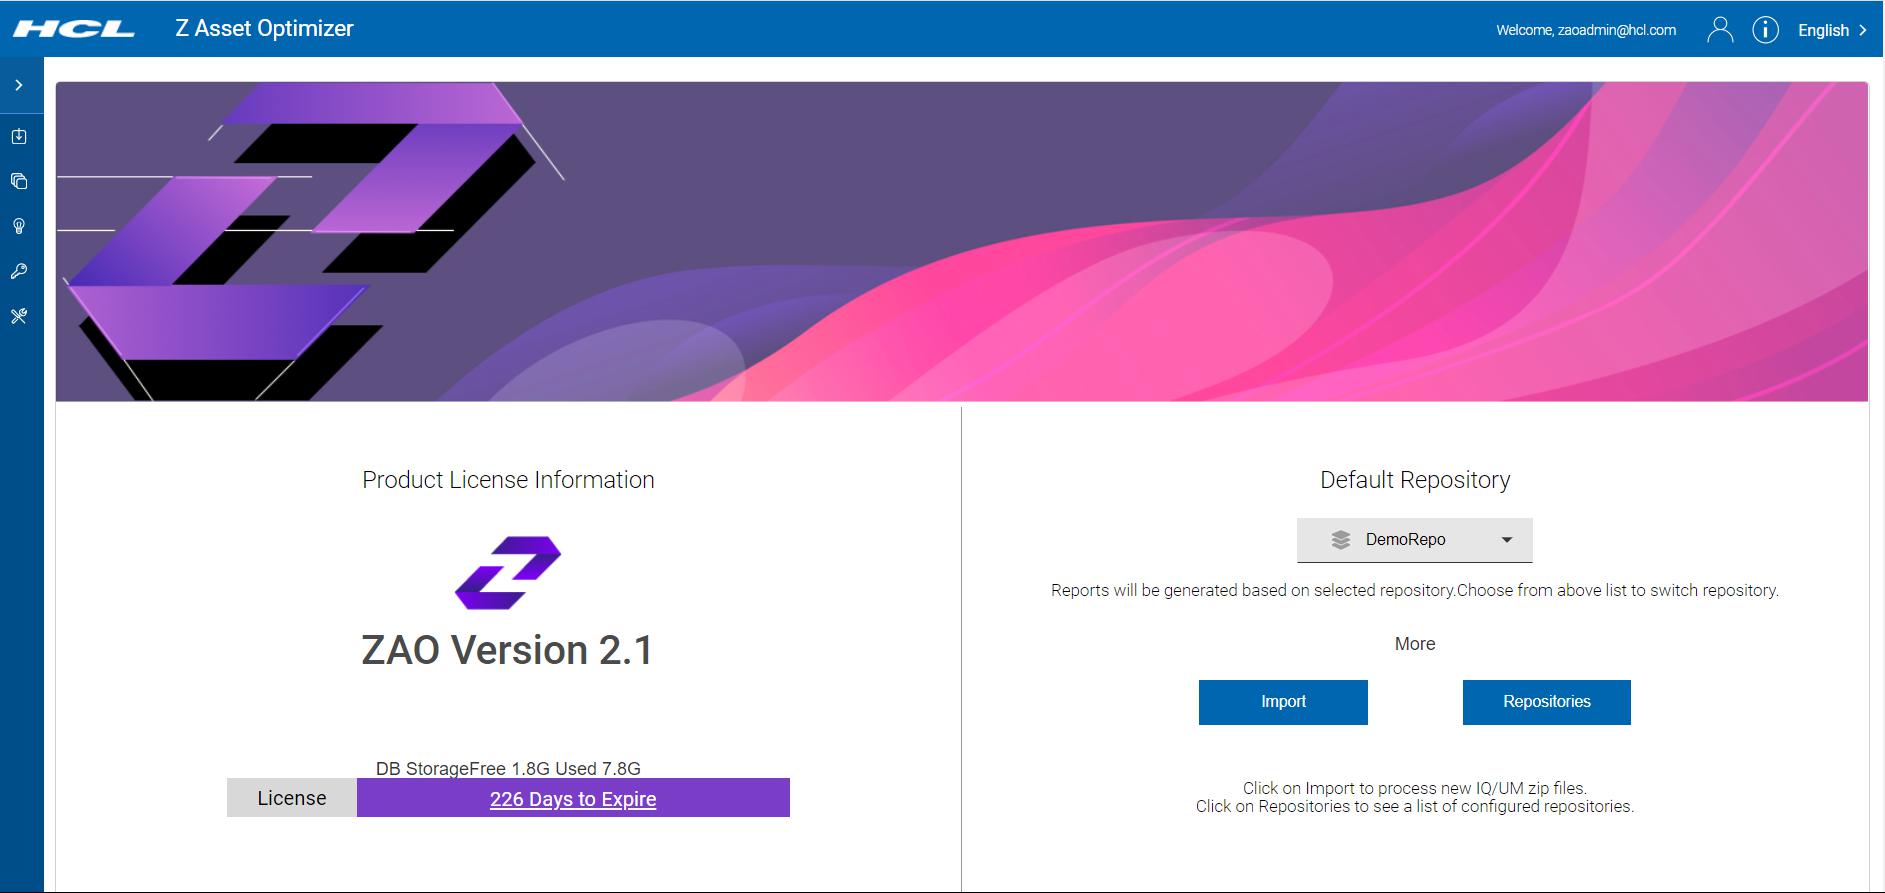The height and width of the screenshot is (893, 1885).
Task: Click the Import button
Action: [1283, 702]
